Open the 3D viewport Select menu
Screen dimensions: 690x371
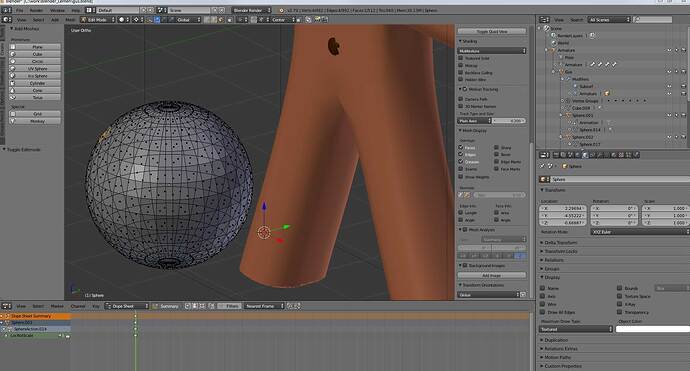pos(38,20)
